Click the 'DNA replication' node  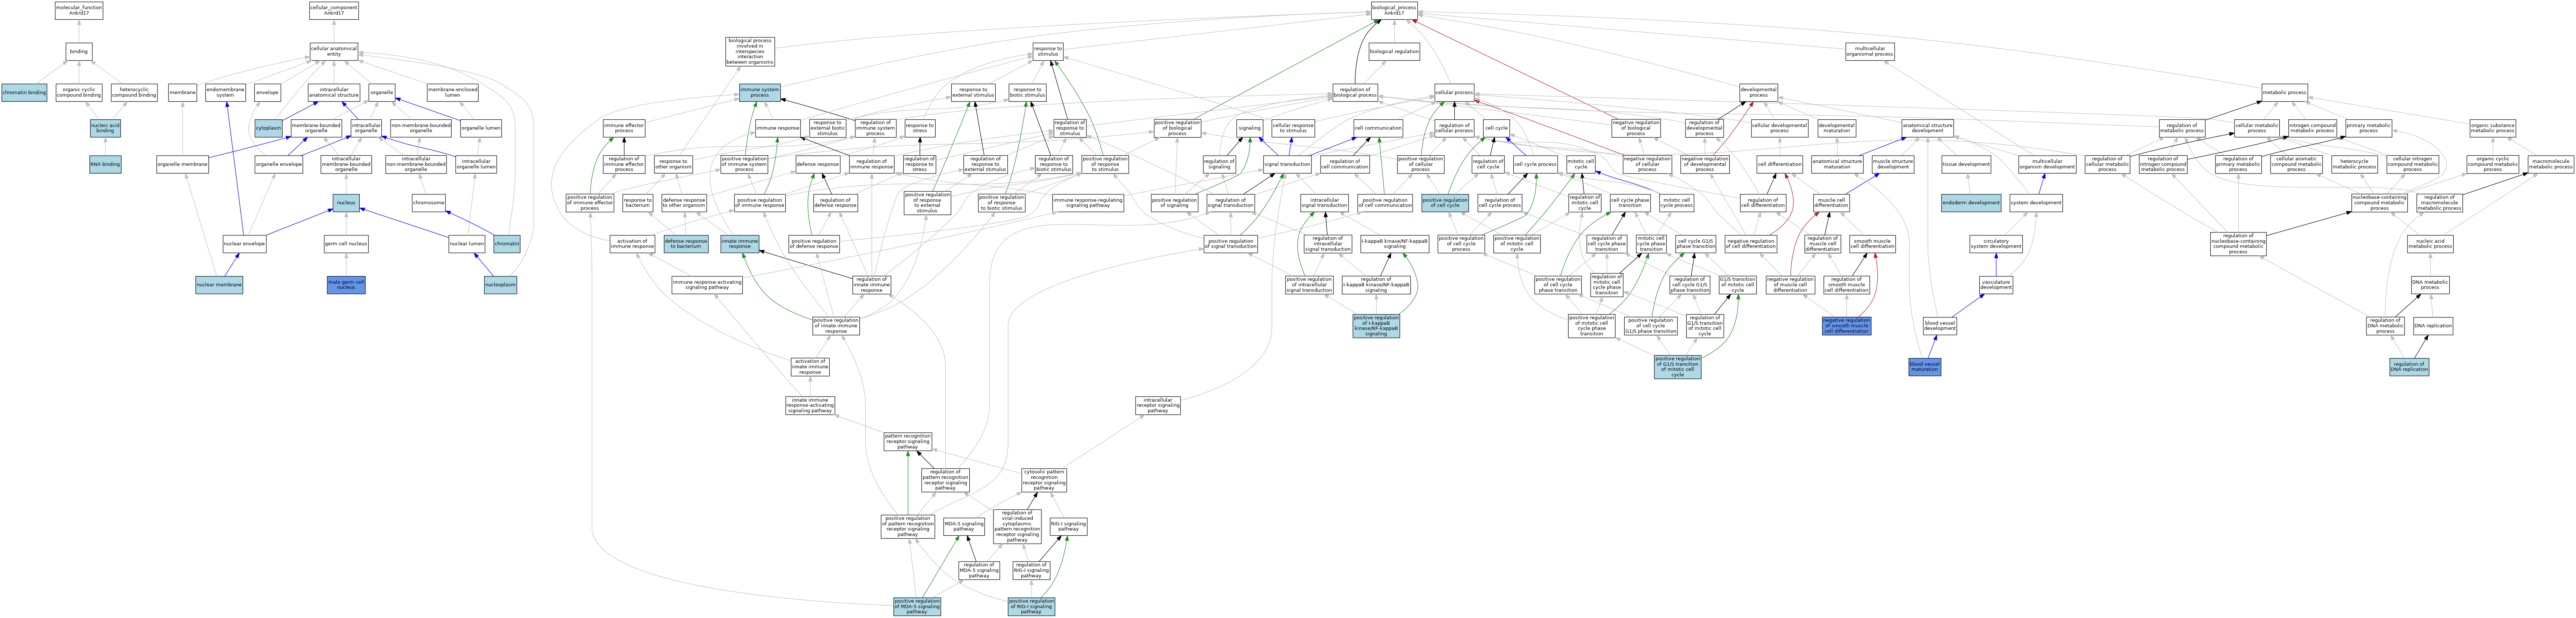click(x=2433, y=326)
